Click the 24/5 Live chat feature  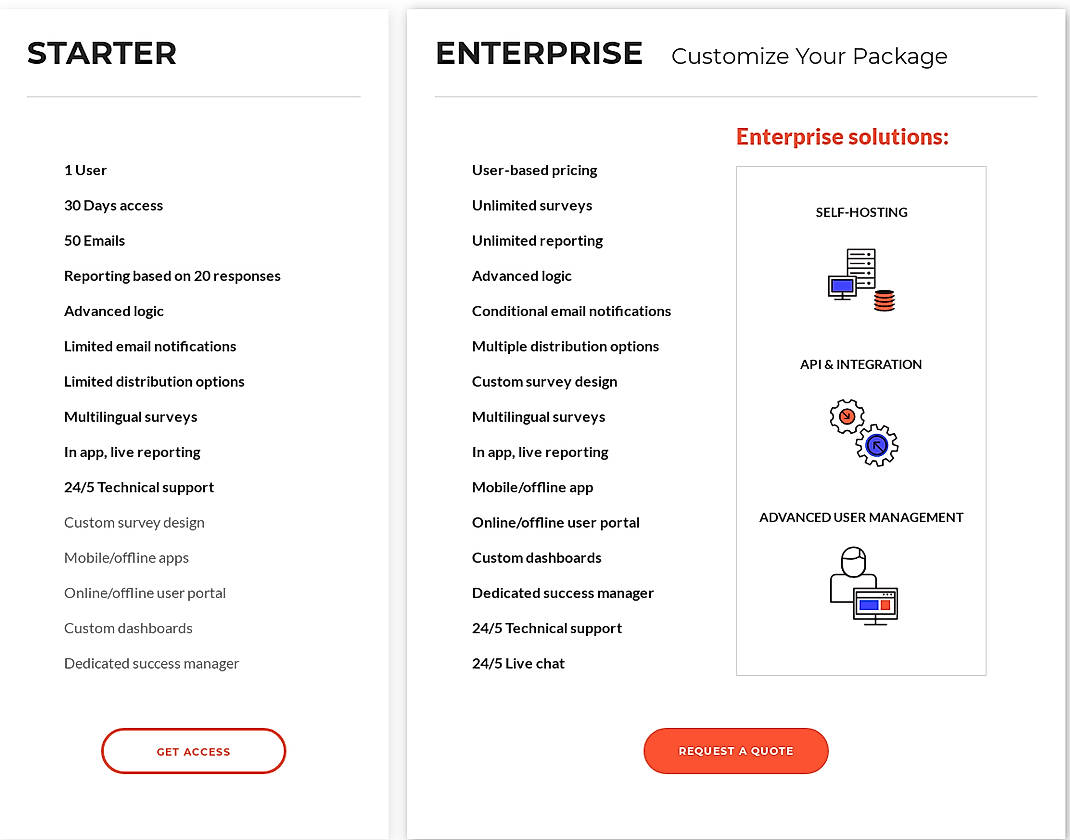518,663
